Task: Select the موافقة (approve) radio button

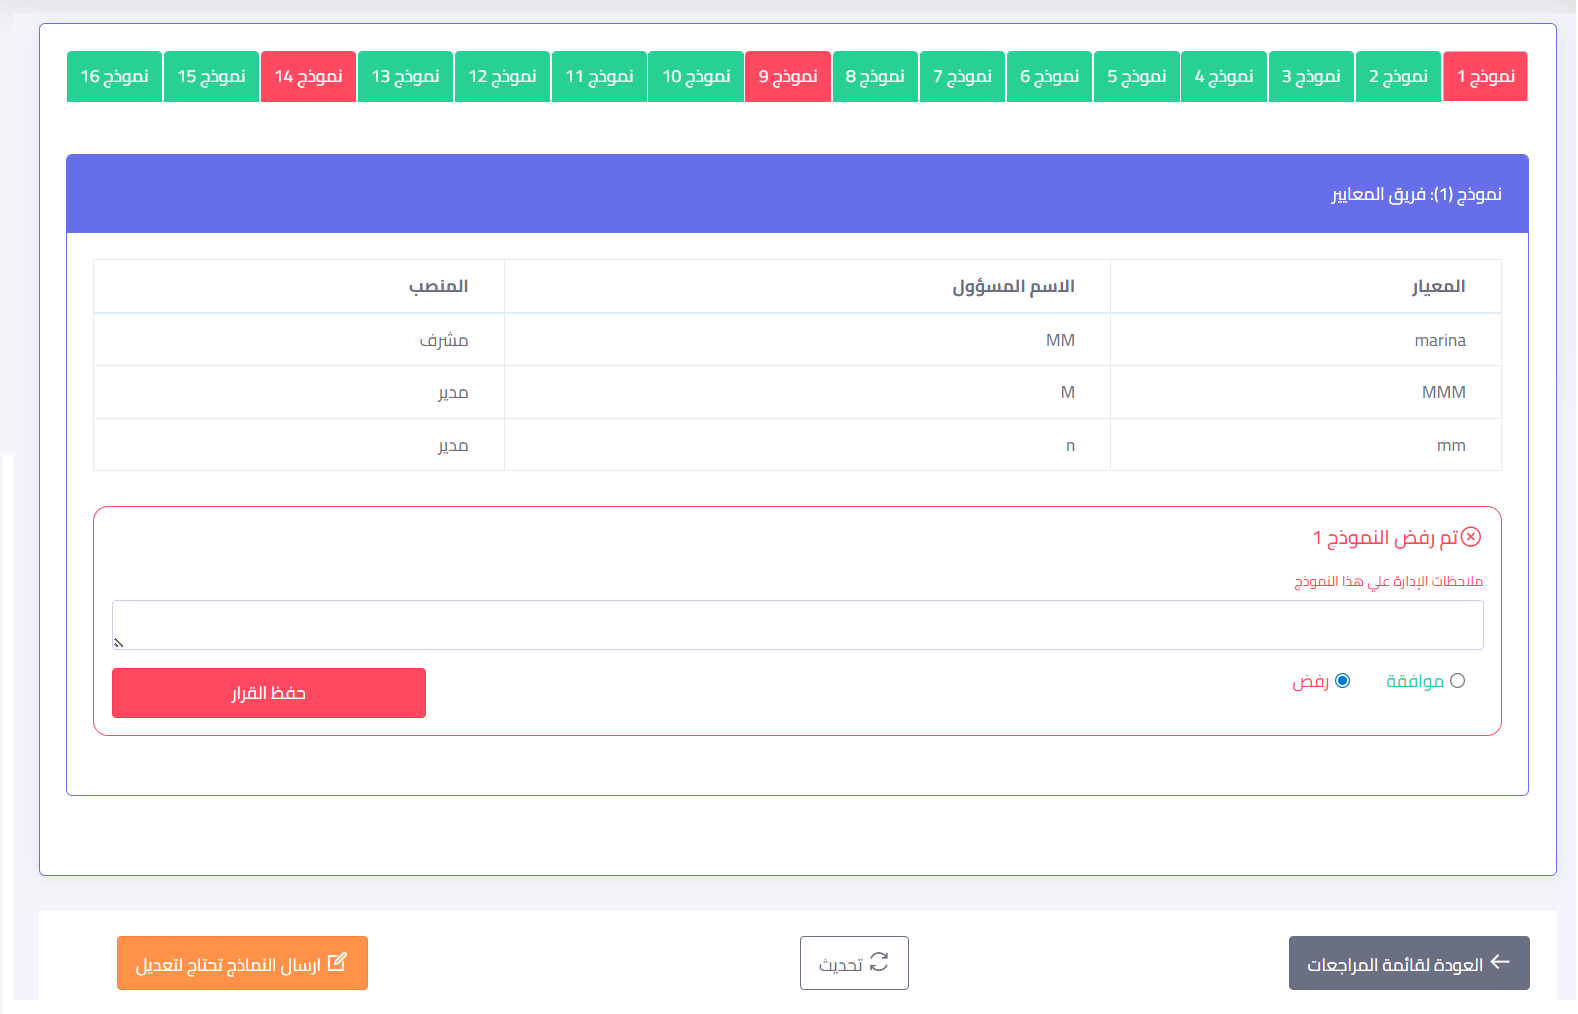Action: tap(1457, 681)
